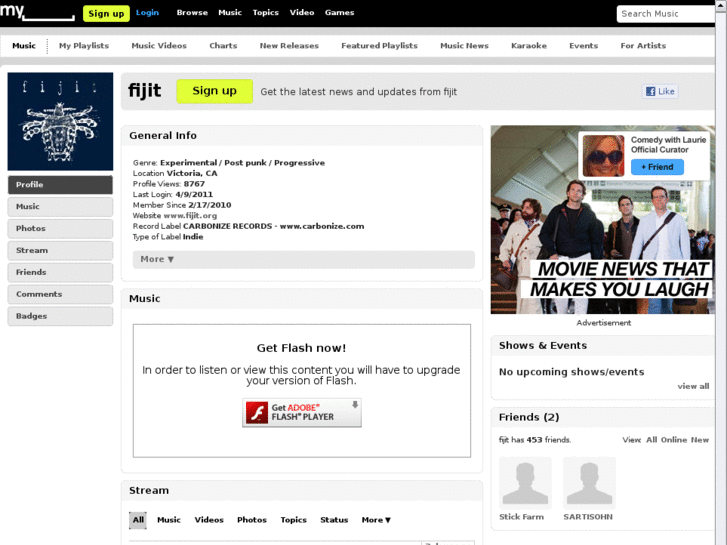Click the fijit album cover image

point(60,122)
